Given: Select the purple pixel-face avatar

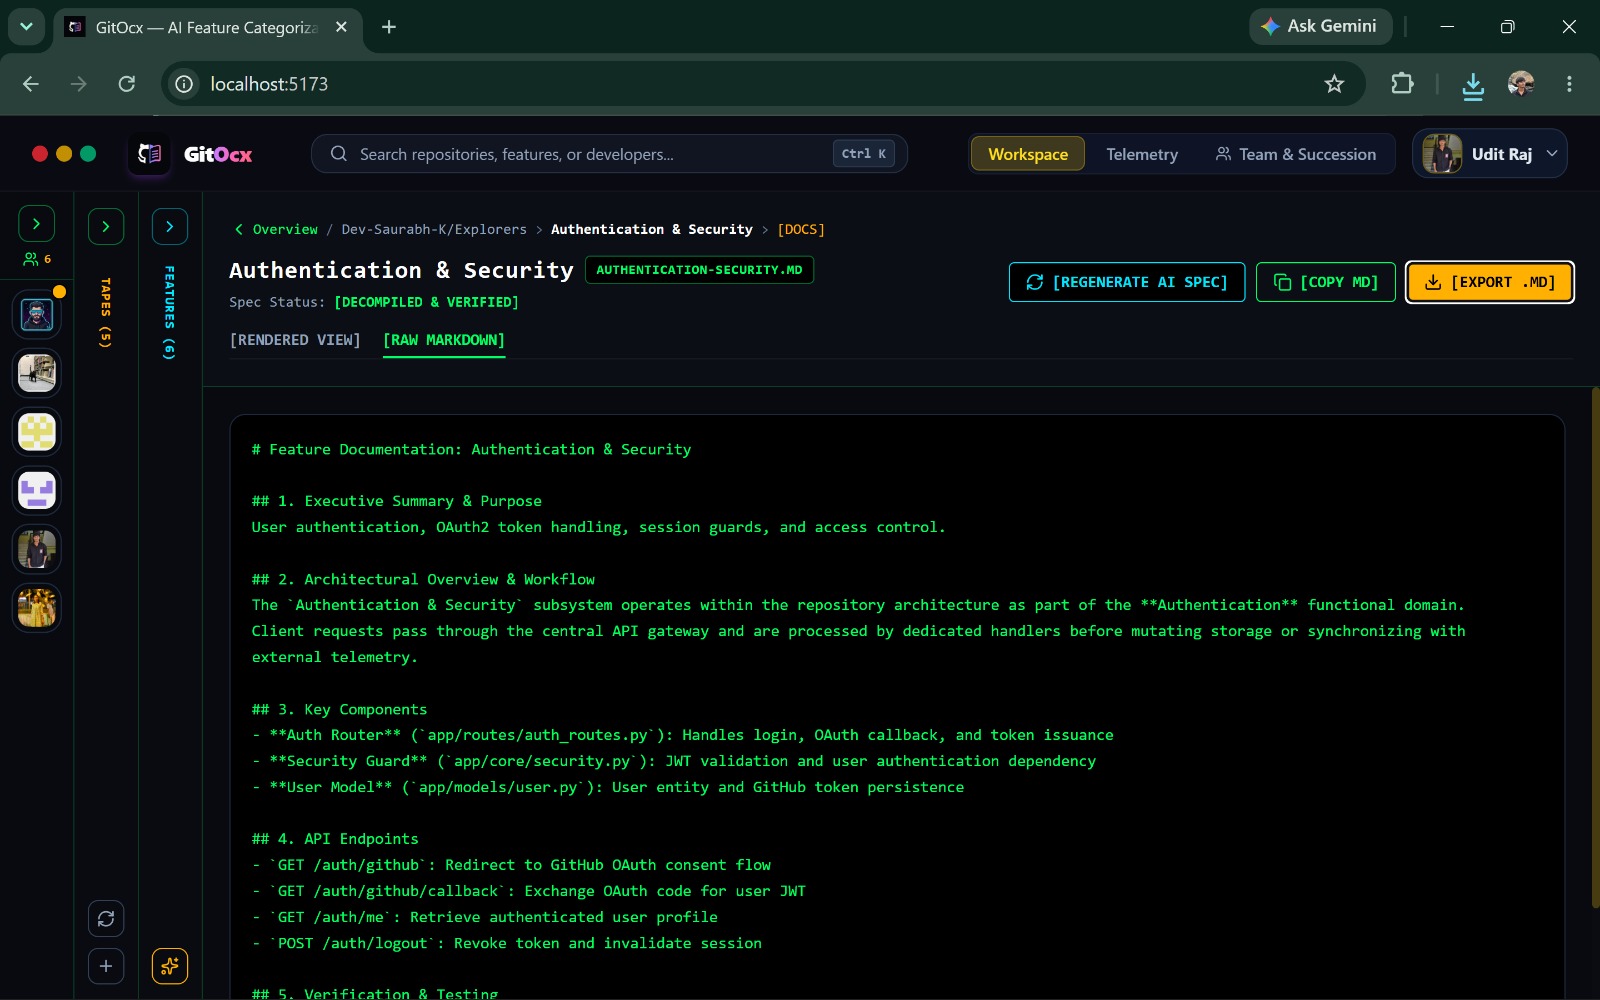Looking at the screenshot, I should pyautogui.click(x=37, y=490).
